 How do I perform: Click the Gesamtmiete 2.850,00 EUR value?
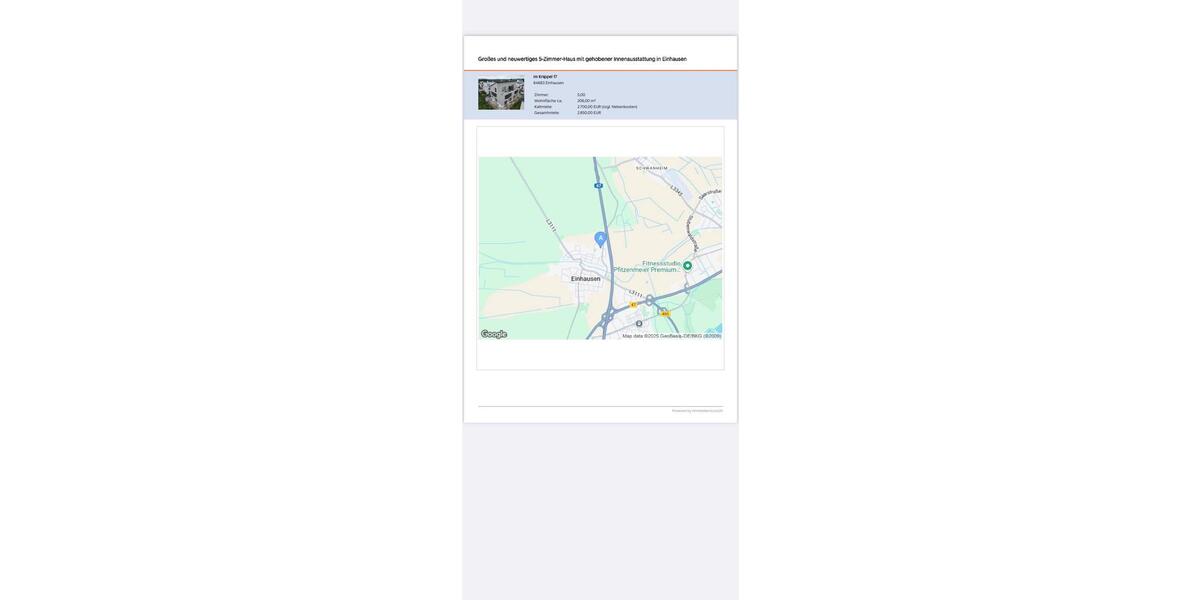coord(589,113)
